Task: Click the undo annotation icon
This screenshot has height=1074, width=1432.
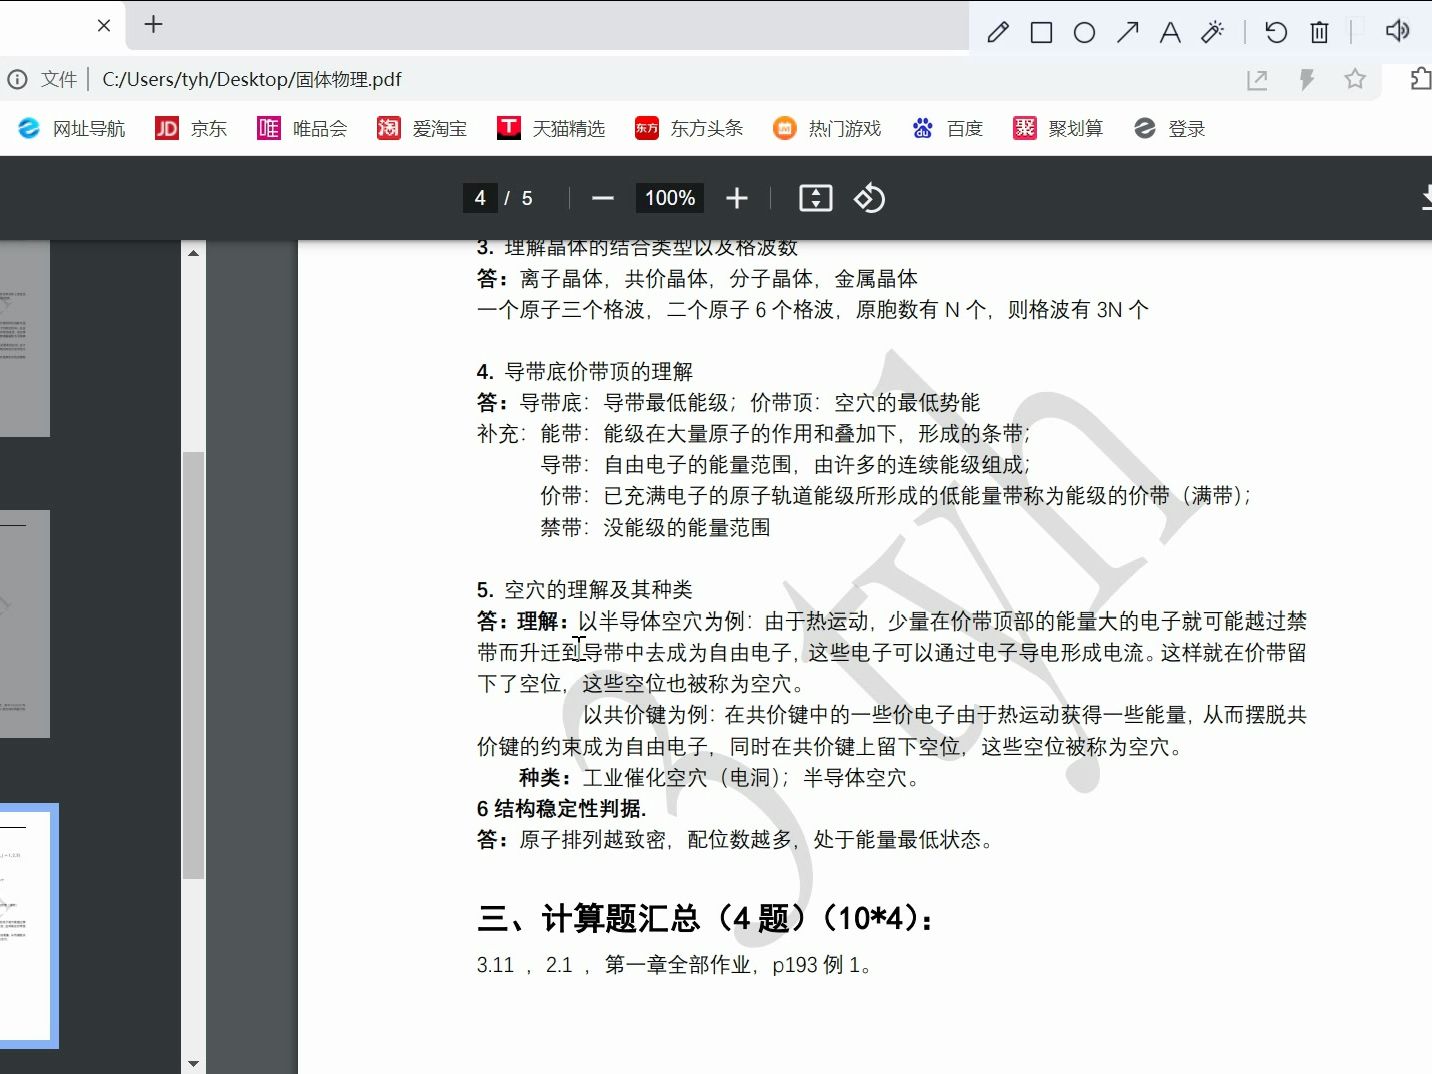Action: [x=1276, y=32]
